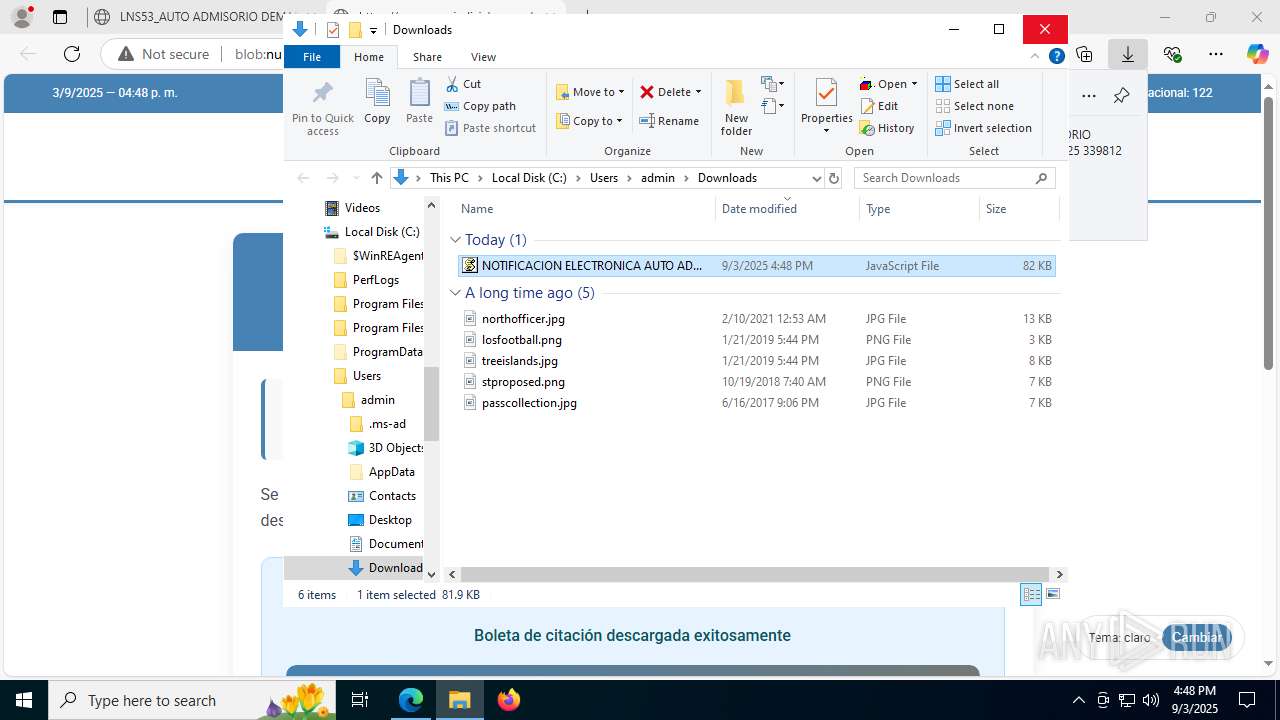Open Firefox from the taskbar
This screenshot has width=1280, height=720.
(509, 700)
